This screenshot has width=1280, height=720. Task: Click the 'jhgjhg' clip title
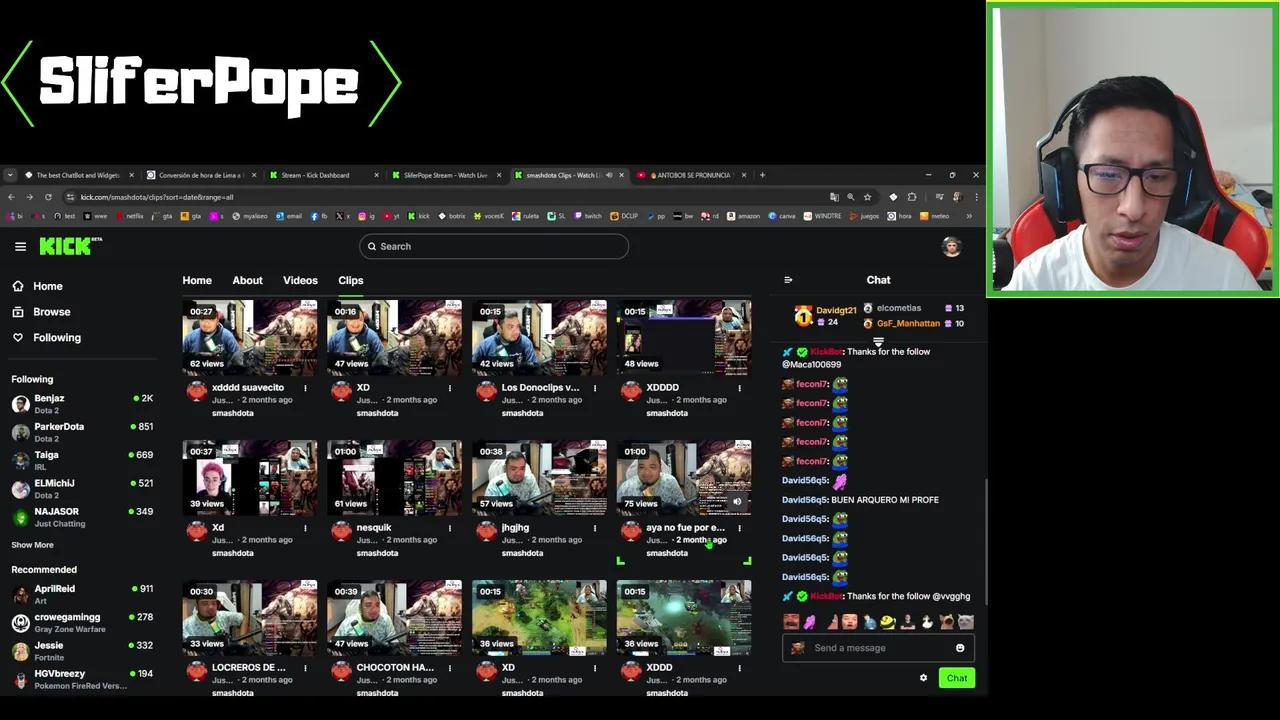pos(515,528)
